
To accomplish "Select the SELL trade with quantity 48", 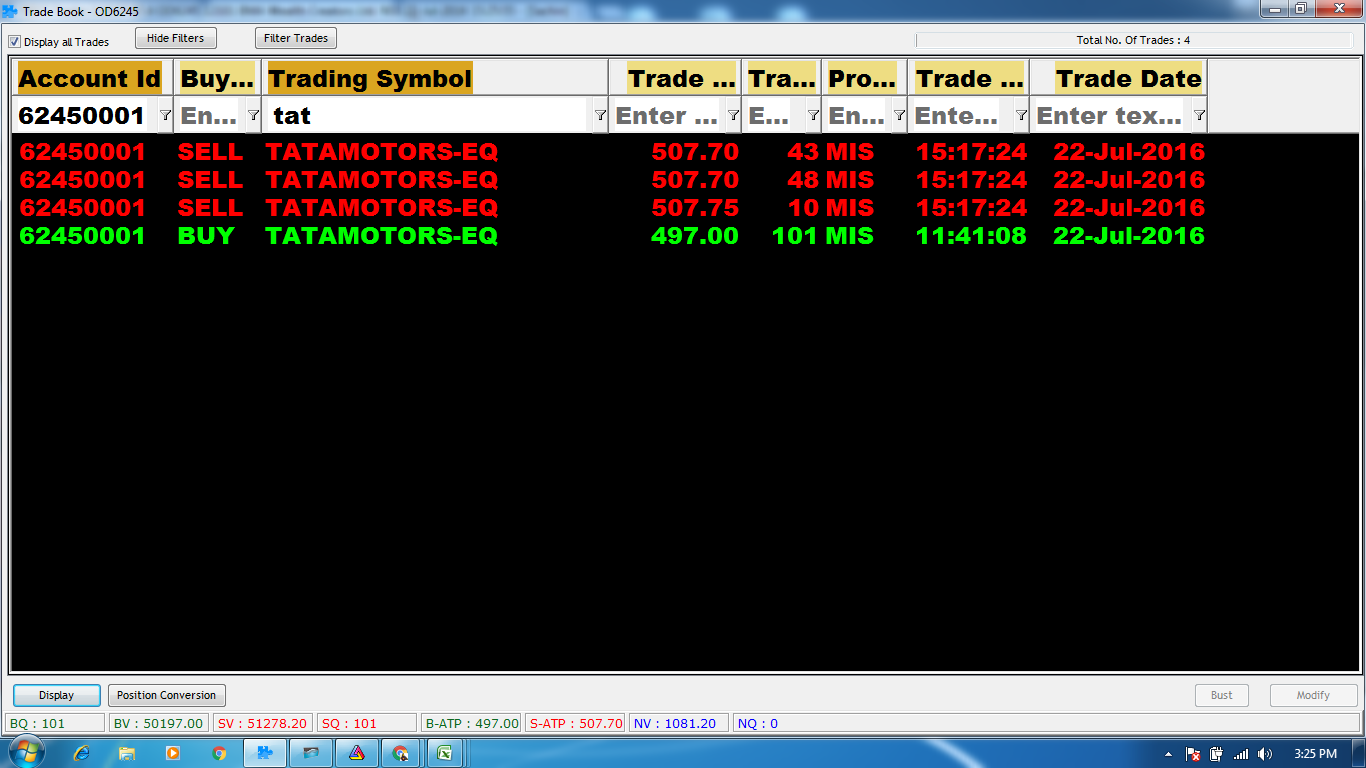I will pyautogui.click(x=612, y=180).
